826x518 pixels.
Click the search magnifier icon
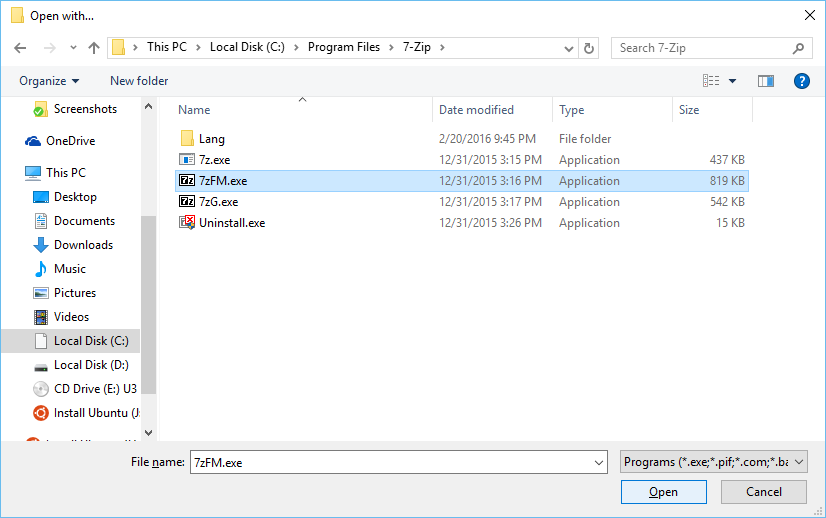pos(799,48)
